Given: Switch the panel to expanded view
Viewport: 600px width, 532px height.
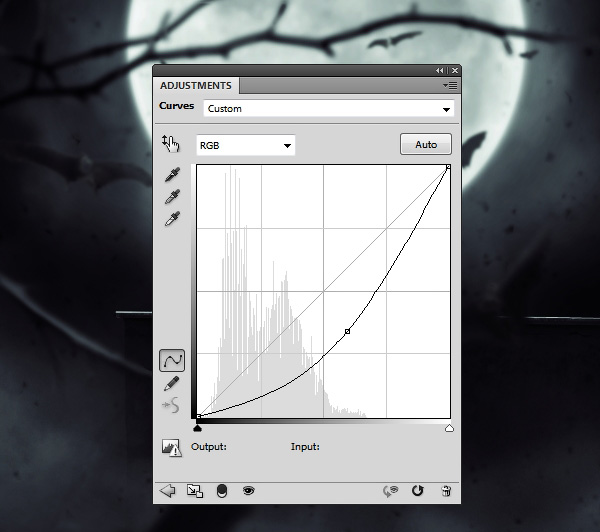Looking at the screenshot, I should (x=195, y=491).
